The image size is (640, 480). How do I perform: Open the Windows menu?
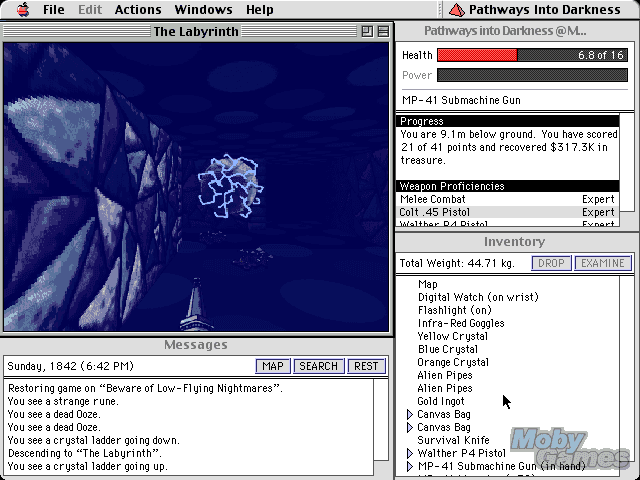(x=203, y=9)
